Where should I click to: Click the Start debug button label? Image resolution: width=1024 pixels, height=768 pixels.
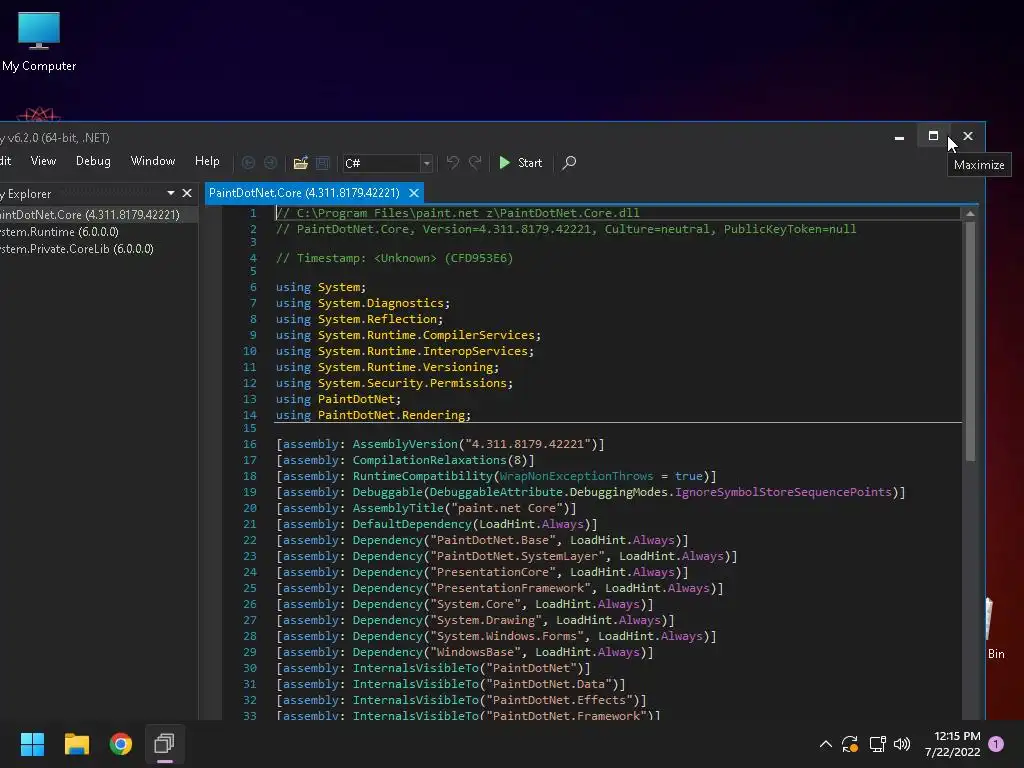(530, 163)
